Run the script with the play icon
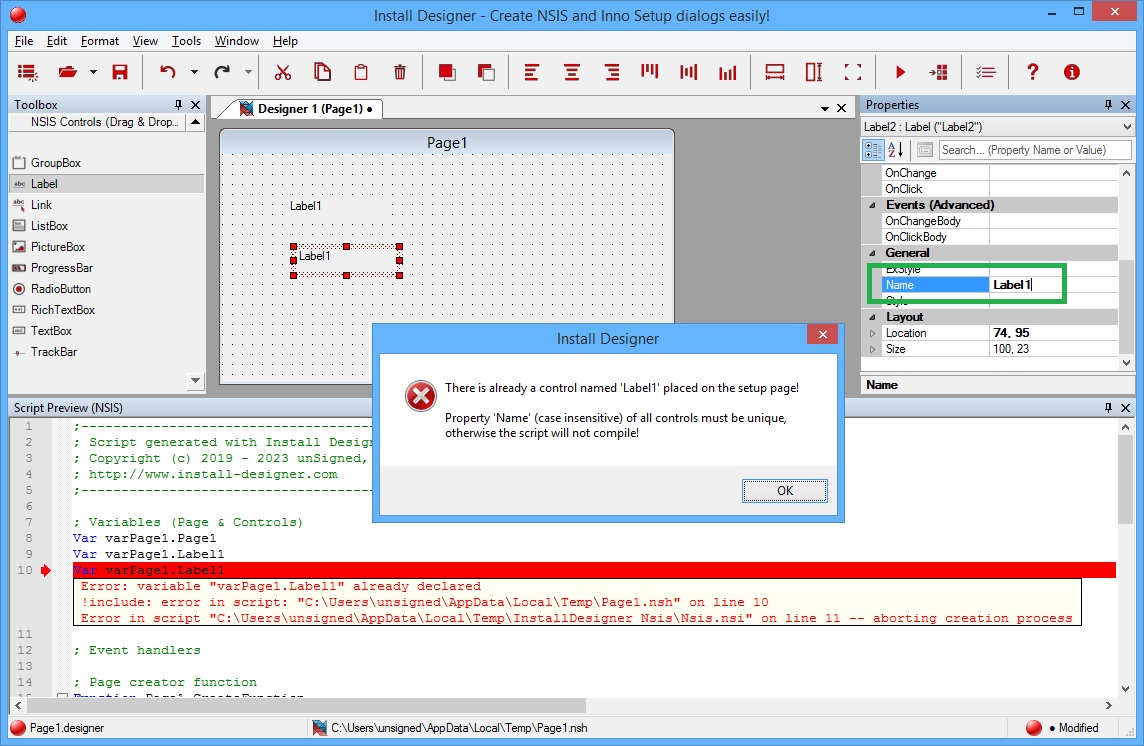1144x746 pixels. pyautogui.click(x=900, y=72)
